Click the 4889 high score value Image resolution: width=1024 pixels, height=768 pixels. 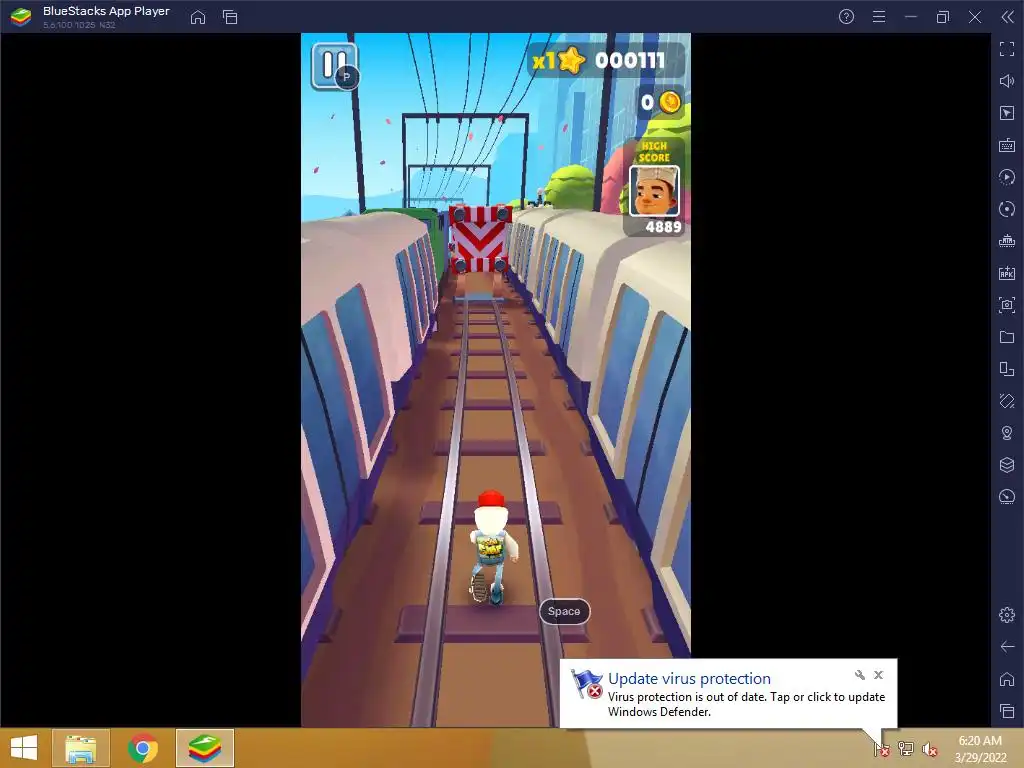coord(664,227)
